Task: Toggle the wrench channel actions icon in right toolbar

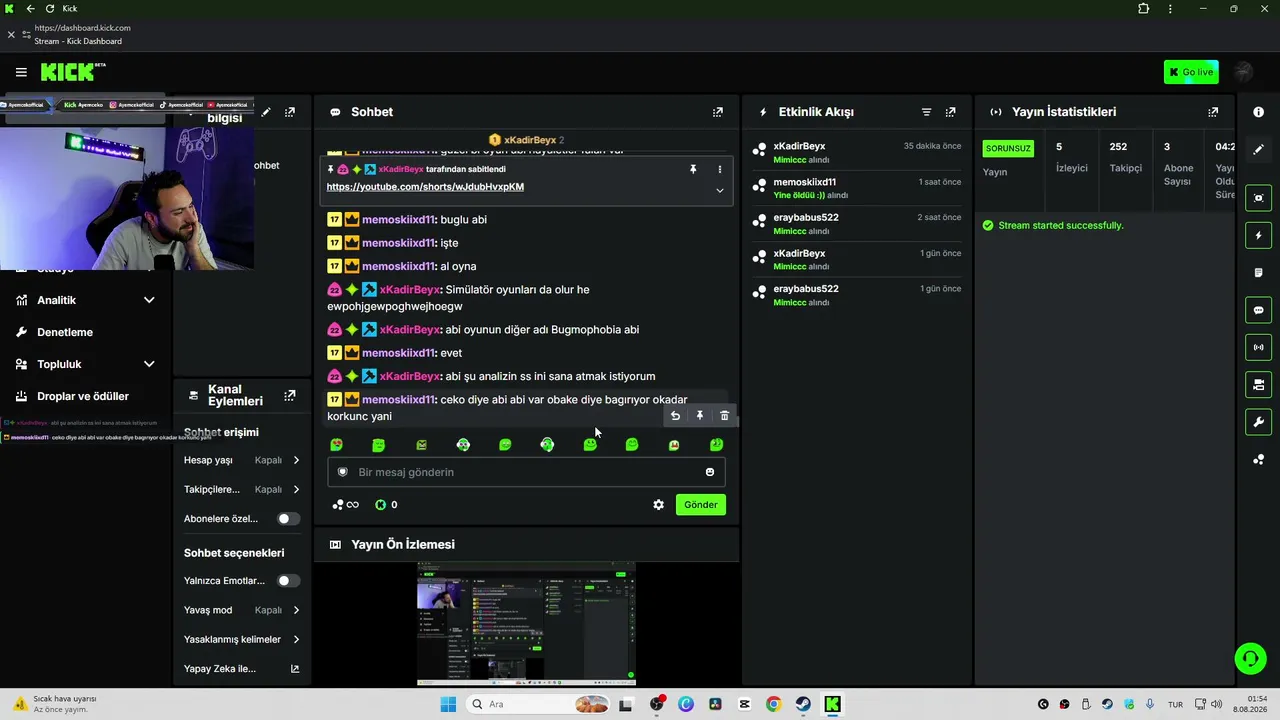Action: pos(1258,422)
